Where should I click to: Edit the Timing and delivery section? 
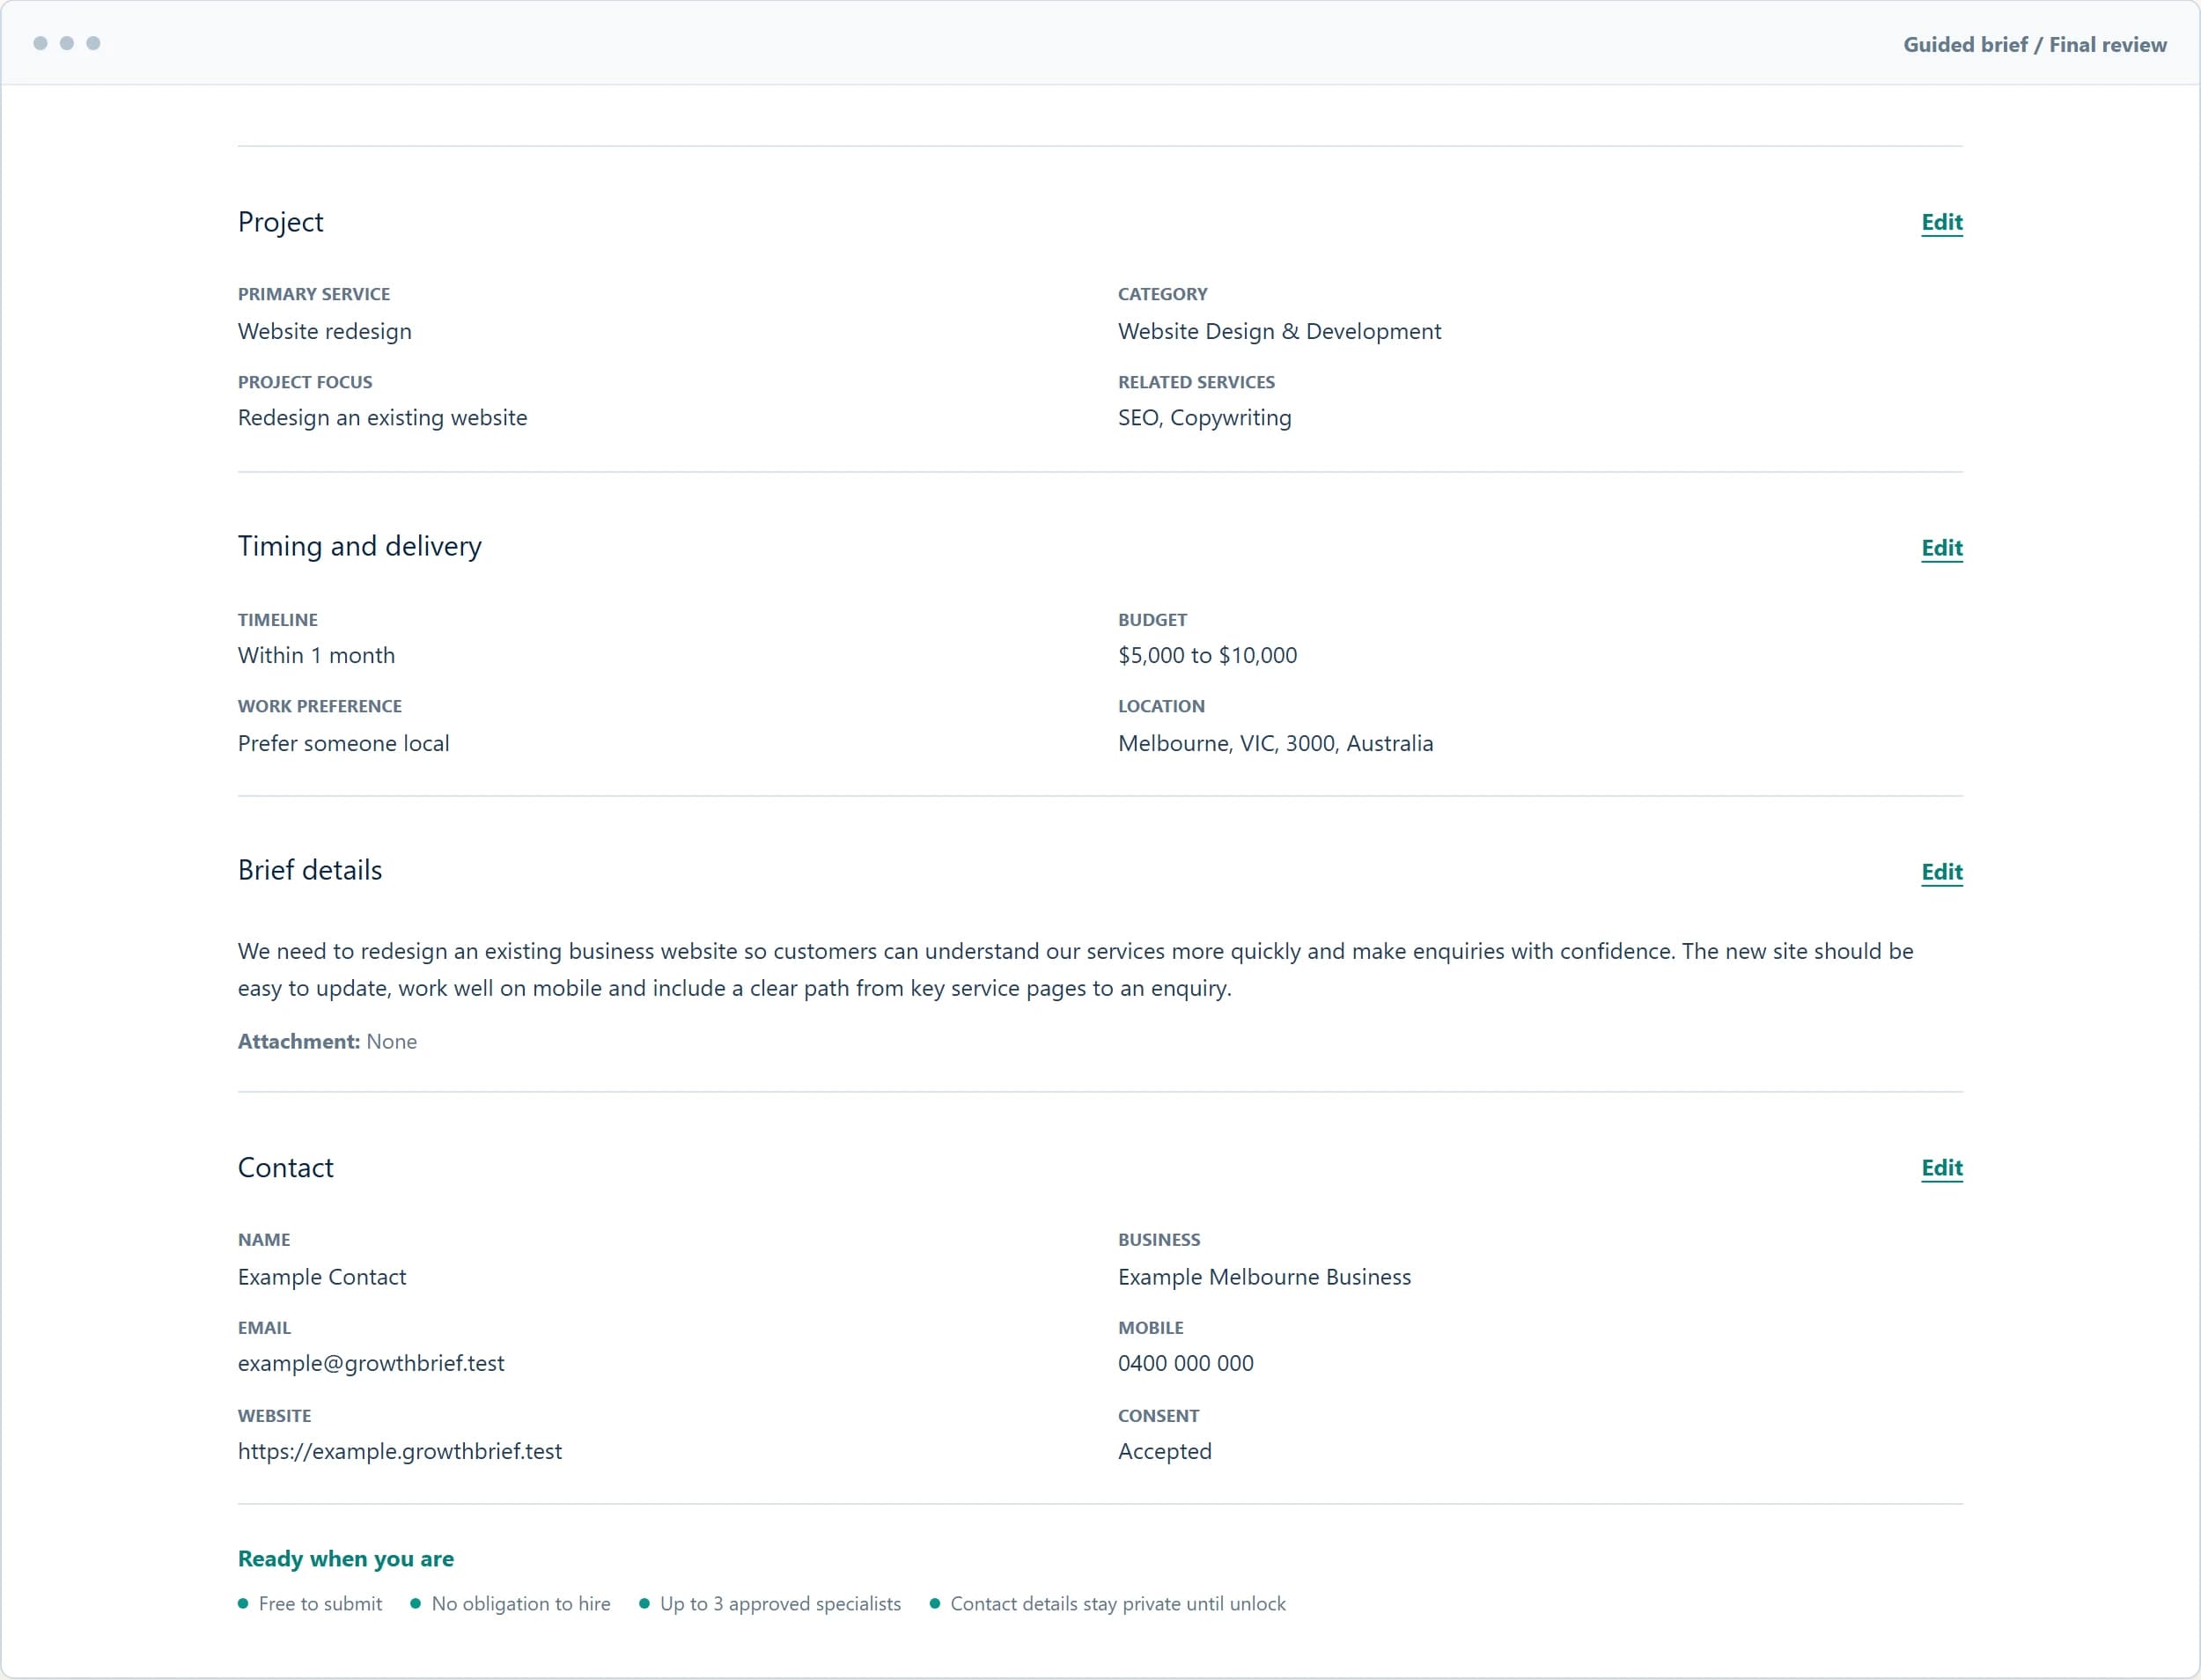[1941, 548]
